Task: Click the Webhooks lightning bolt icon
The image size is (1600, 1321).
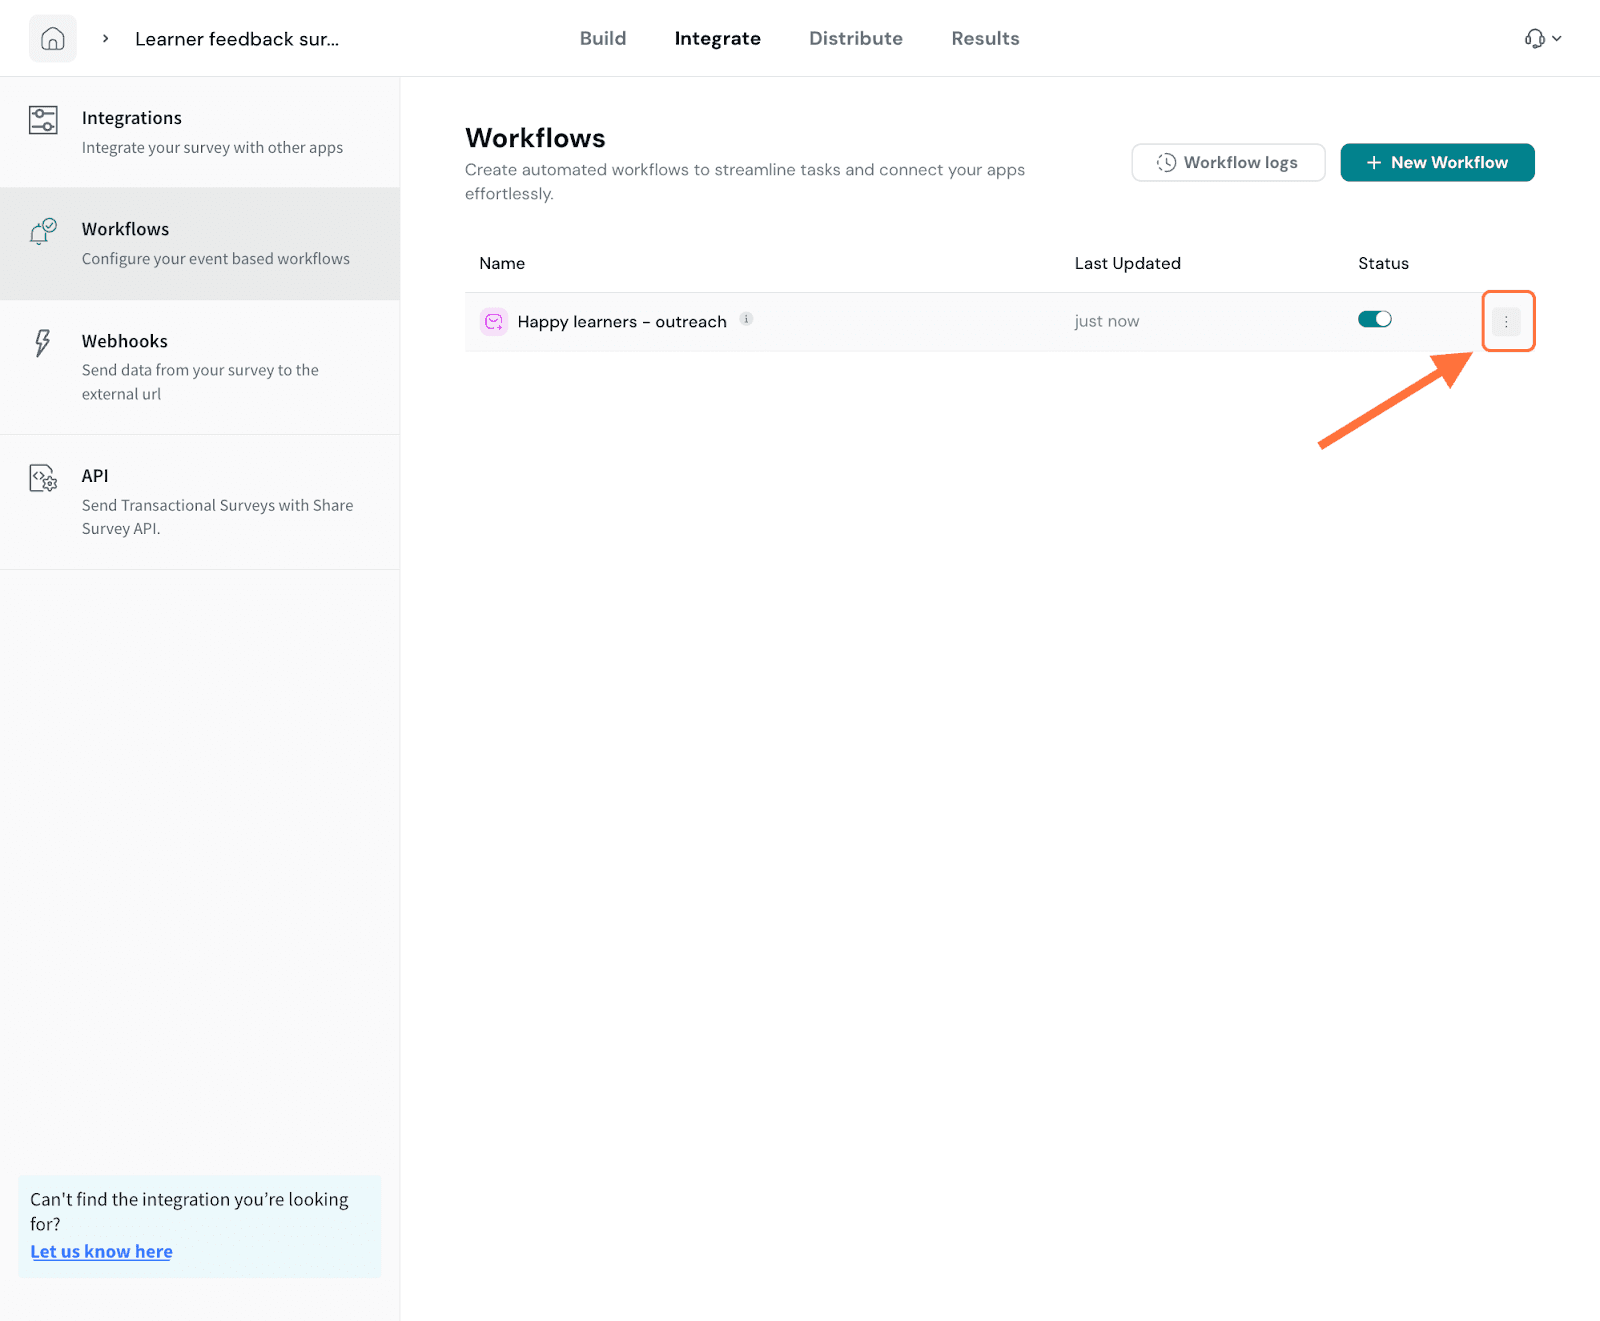Action: (x=42, y=343)
